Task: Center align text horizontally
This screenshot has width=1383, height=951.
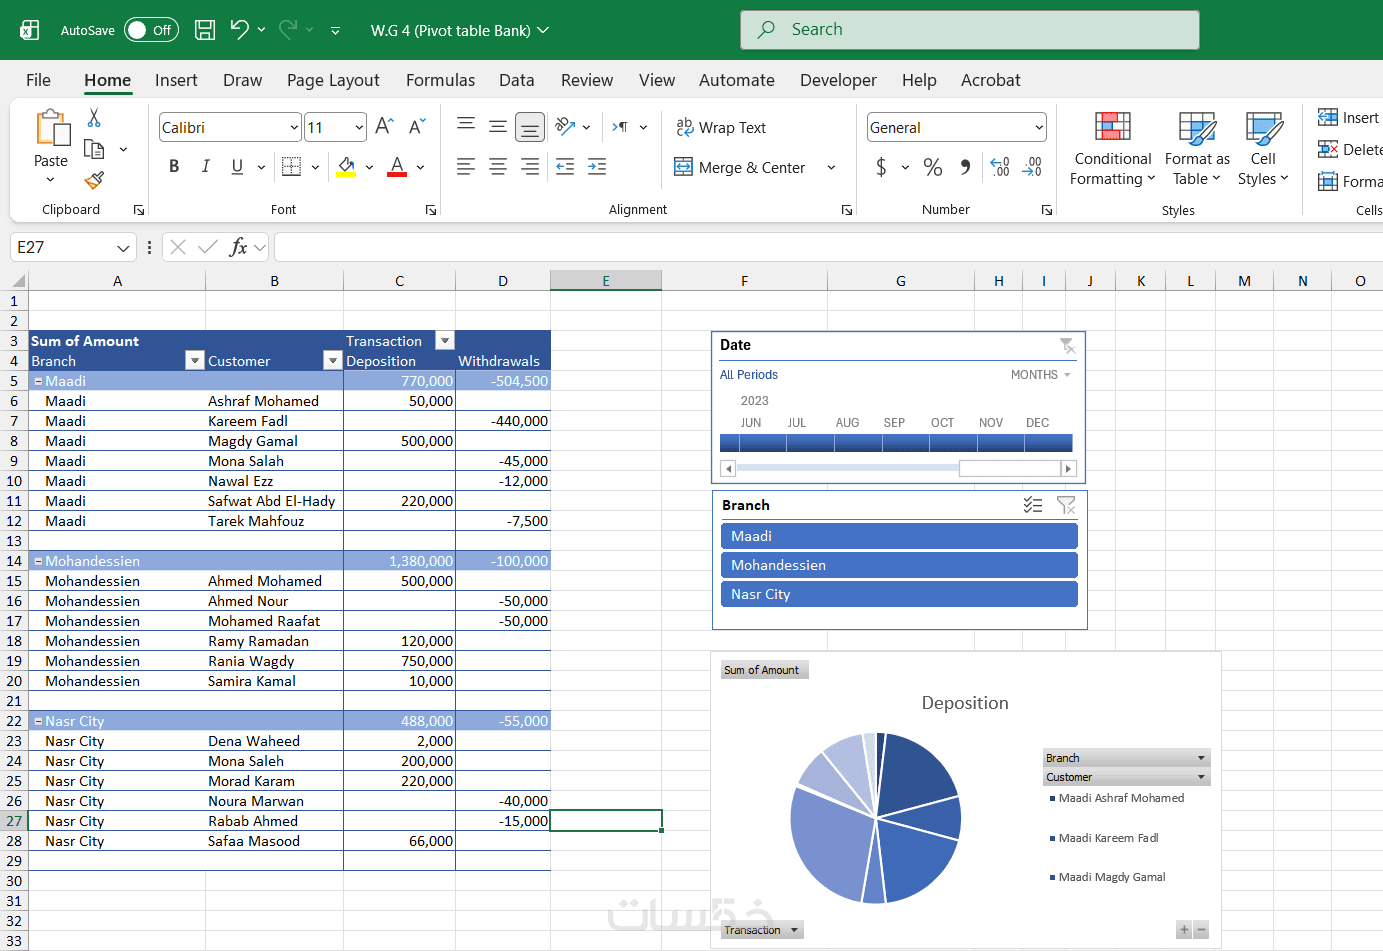Action: pos(498,167)
